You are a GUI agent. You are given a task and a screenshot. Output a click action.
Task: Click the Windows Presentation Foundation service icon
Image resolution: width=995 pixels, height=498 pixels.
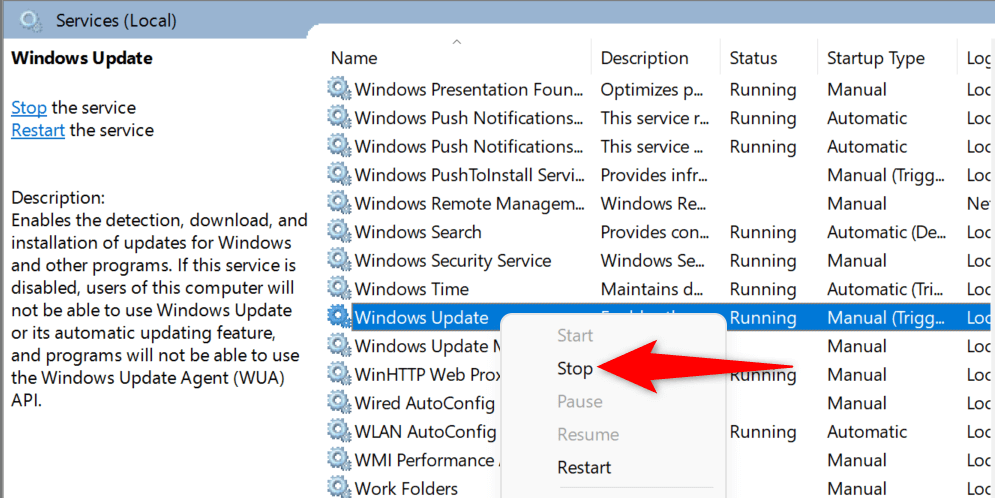(x=340, y=89)
